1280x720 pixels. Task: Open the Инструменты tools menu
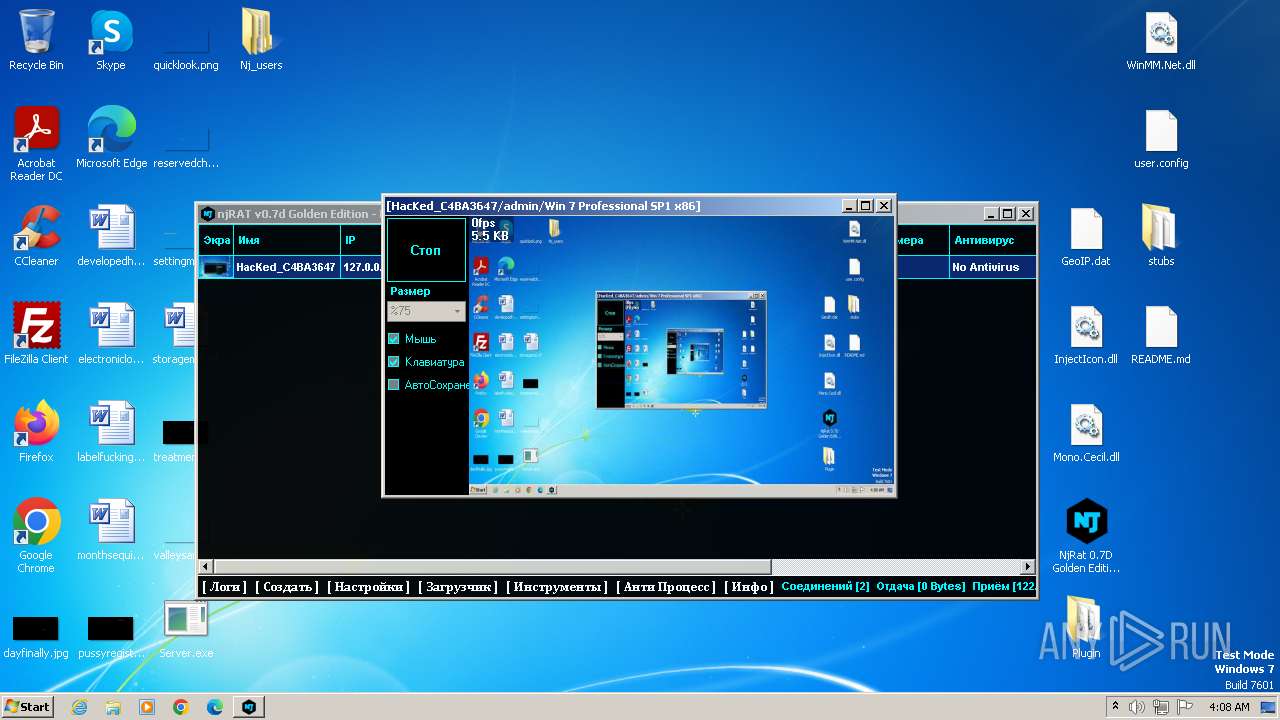pyautogui.click(x=557, y=587)
